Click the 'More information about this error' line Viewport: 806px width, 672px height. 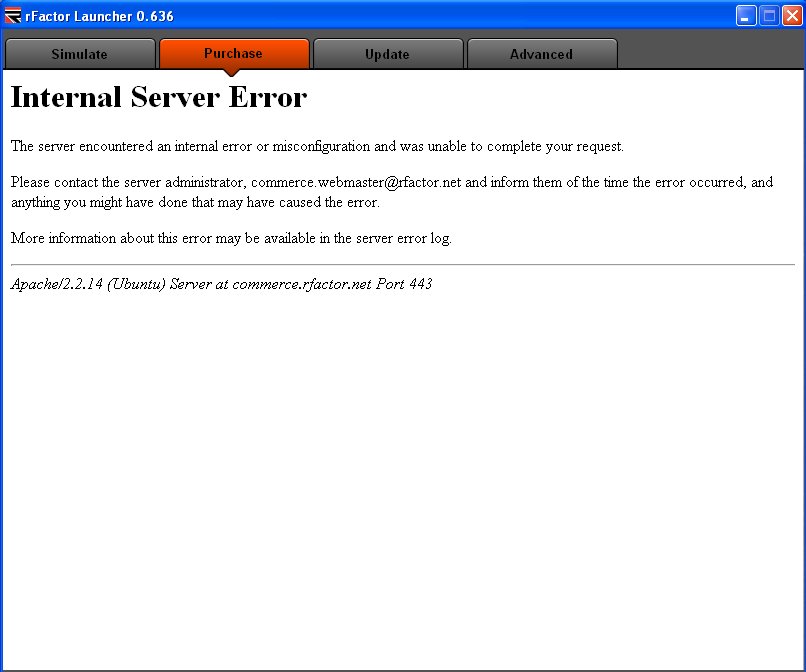pyautogui.click(x=231, y=238)
